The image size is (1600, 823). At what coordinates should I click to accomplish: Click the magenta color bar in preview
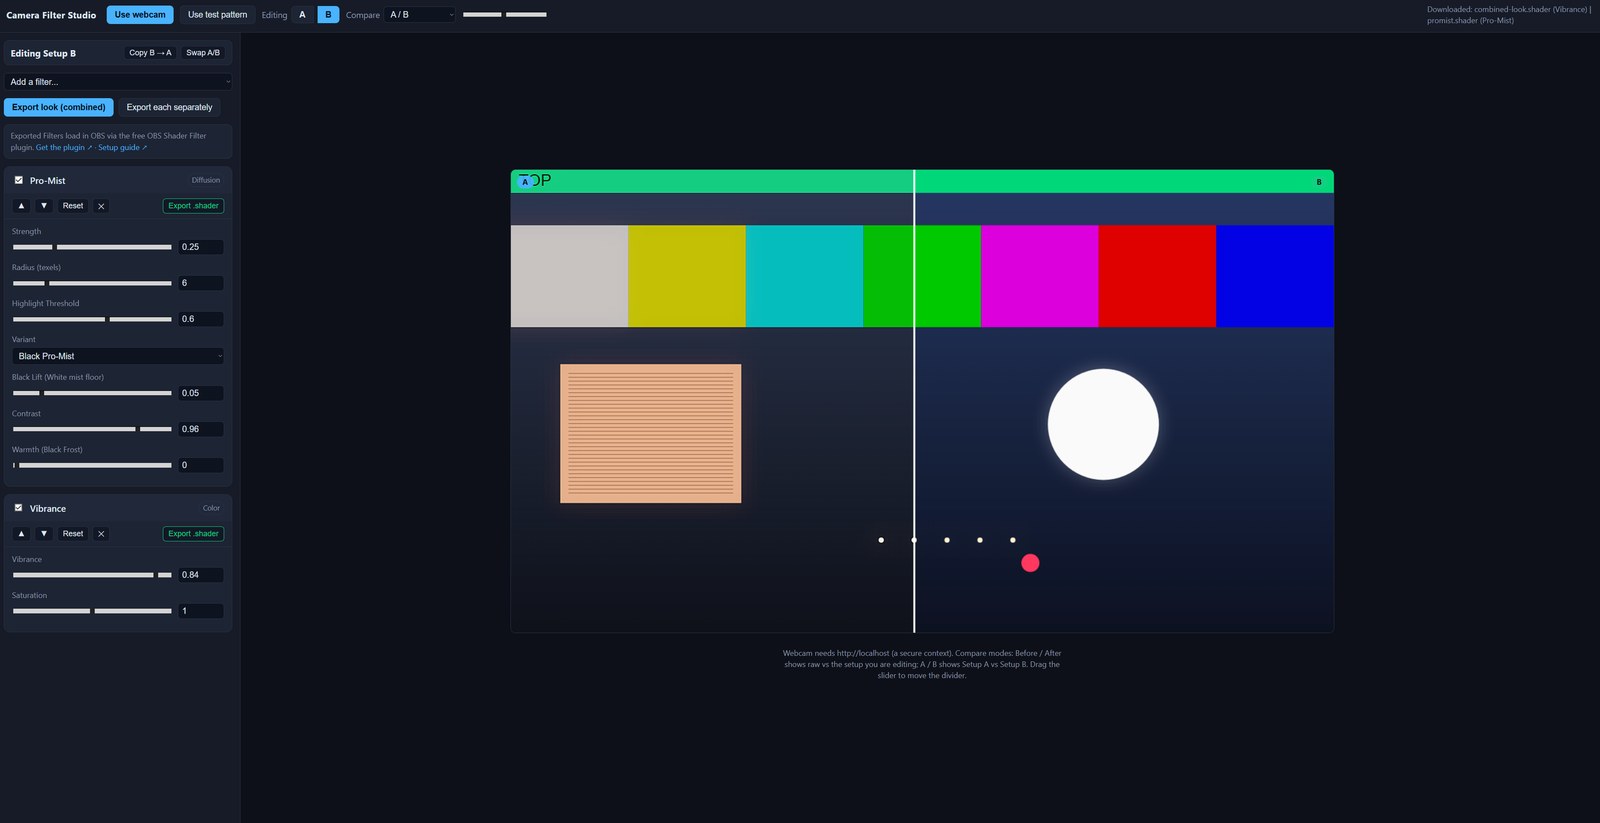click(1040, 276)
